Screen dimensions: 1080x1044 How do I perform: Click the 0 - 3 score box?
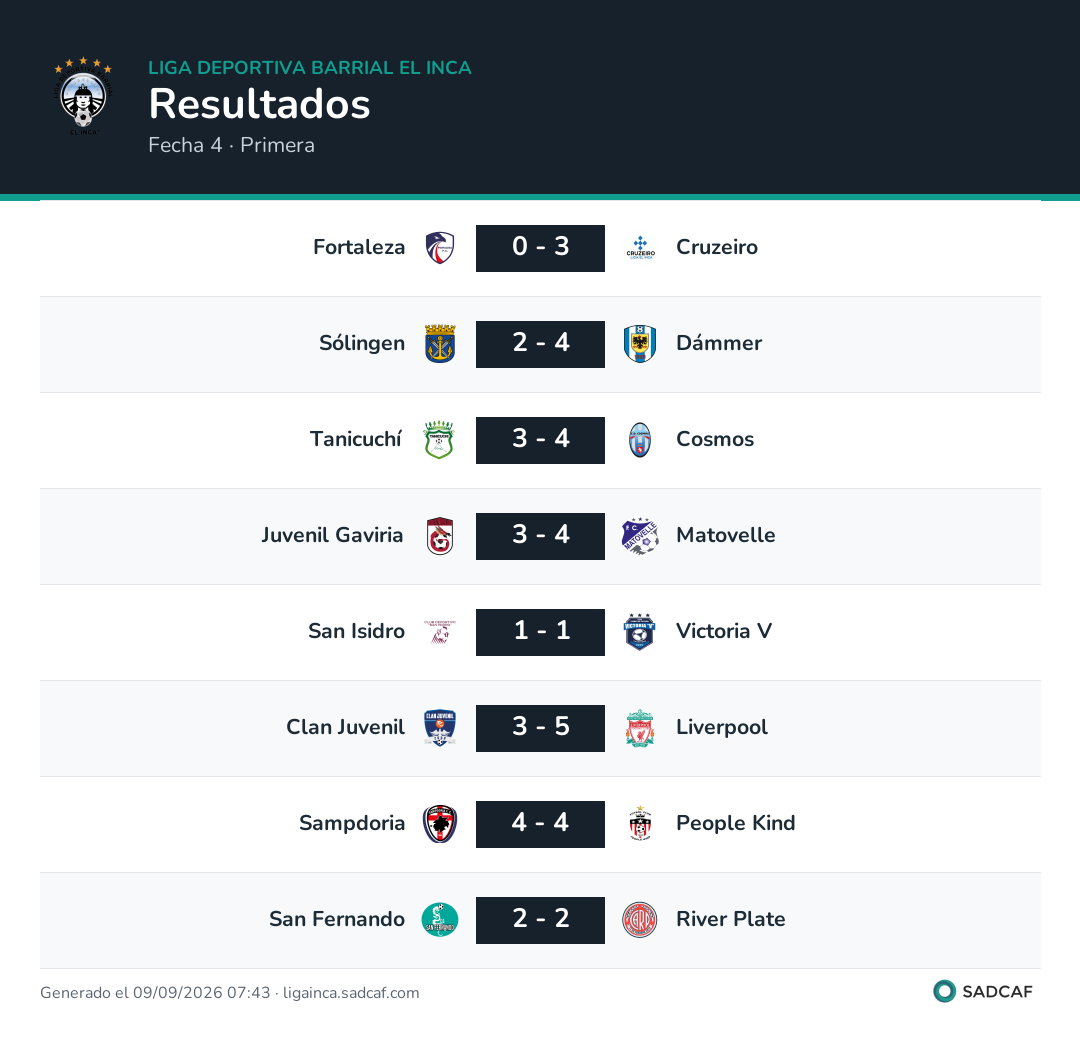540,248
